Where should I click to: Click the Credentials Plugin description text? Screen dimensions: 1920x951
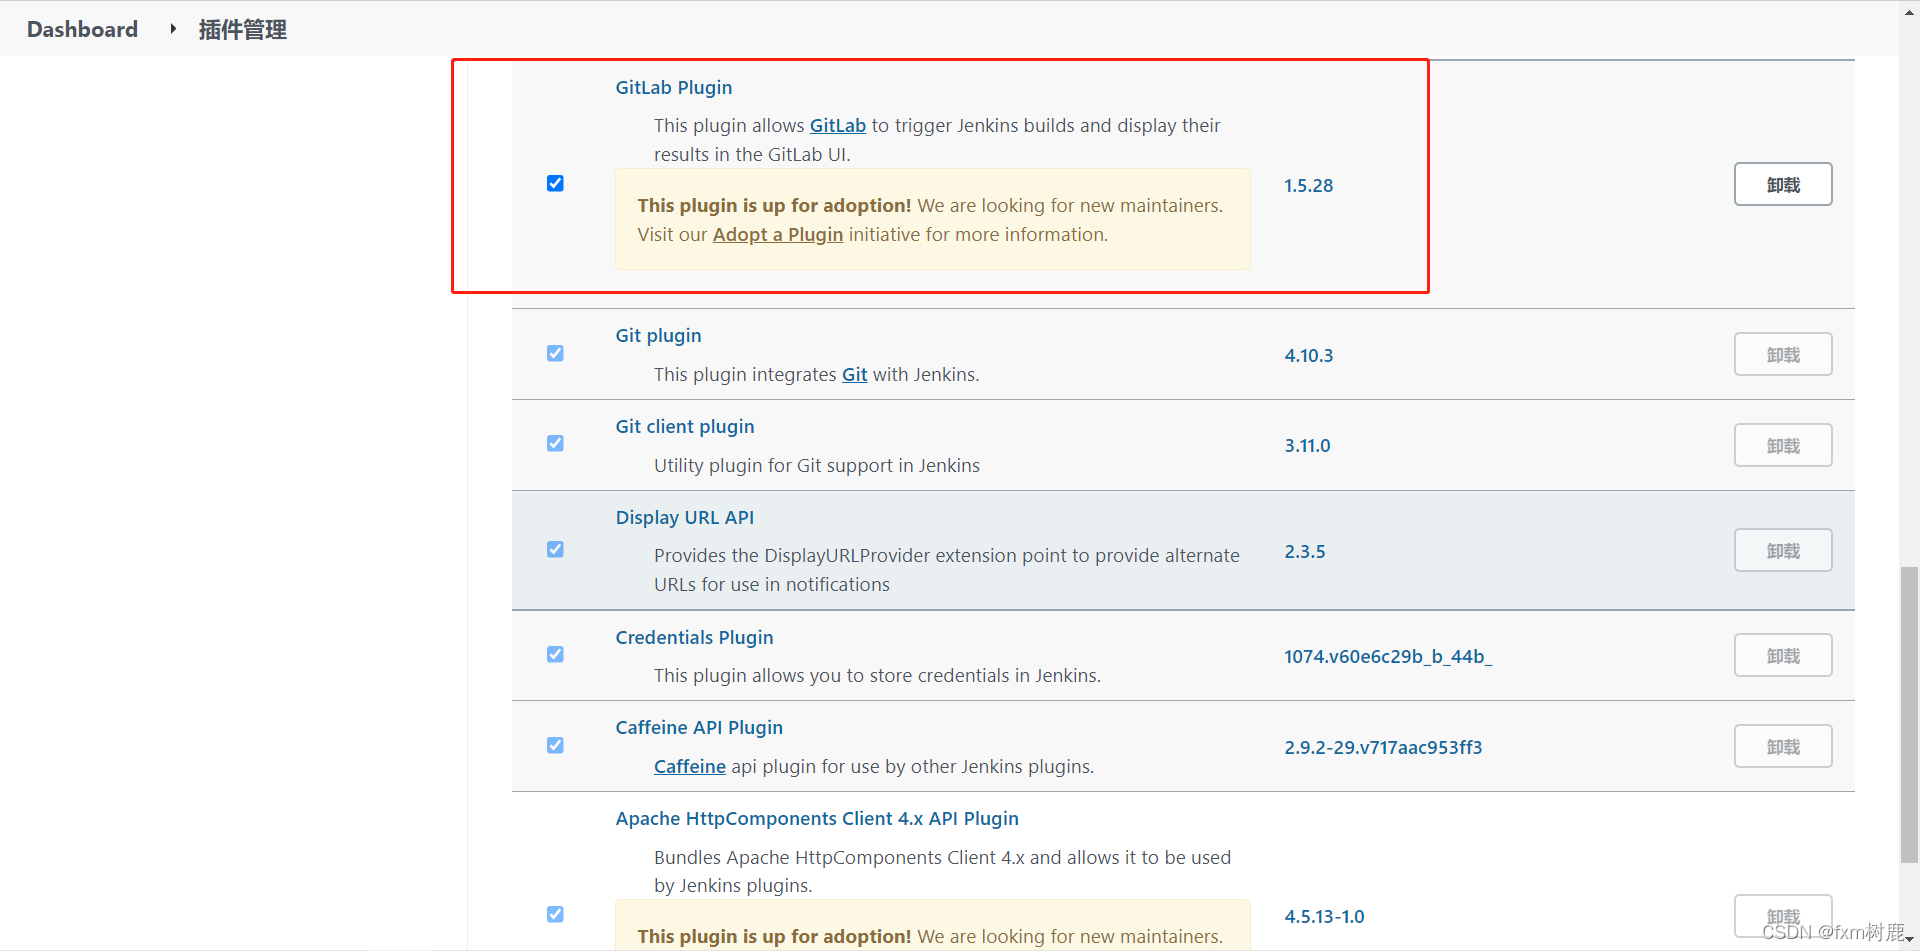point(877,675)
